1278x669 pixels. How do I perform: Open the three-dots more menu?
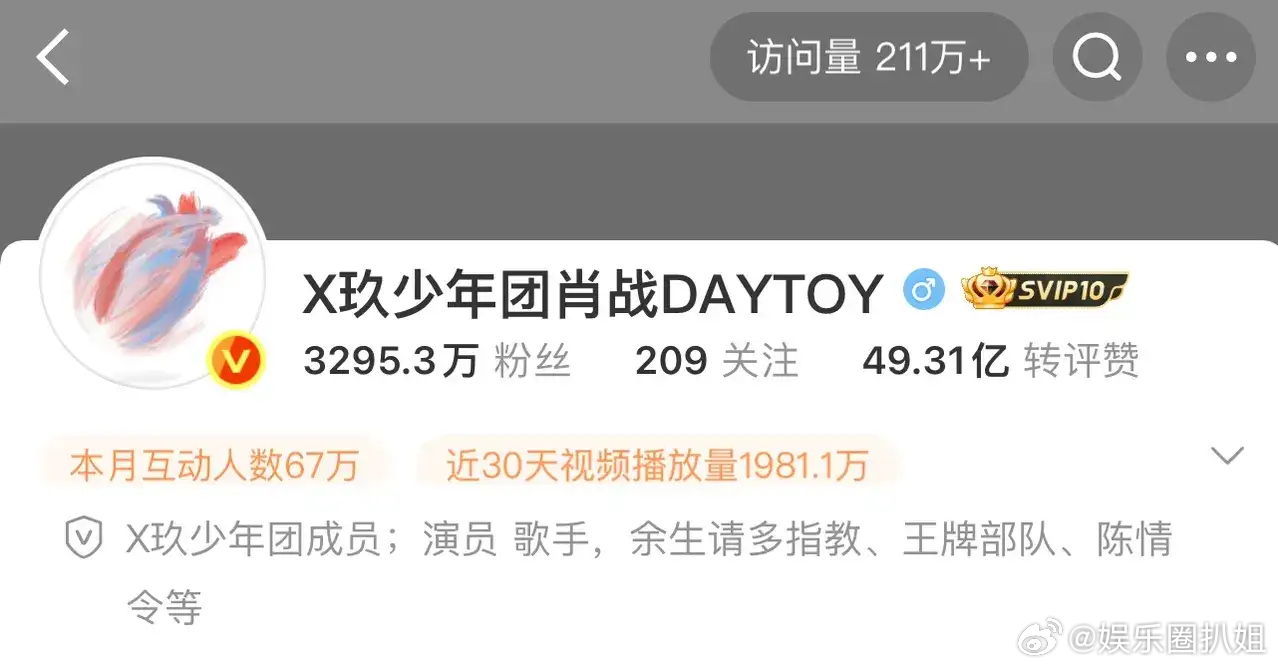(x=1210, y=58)
